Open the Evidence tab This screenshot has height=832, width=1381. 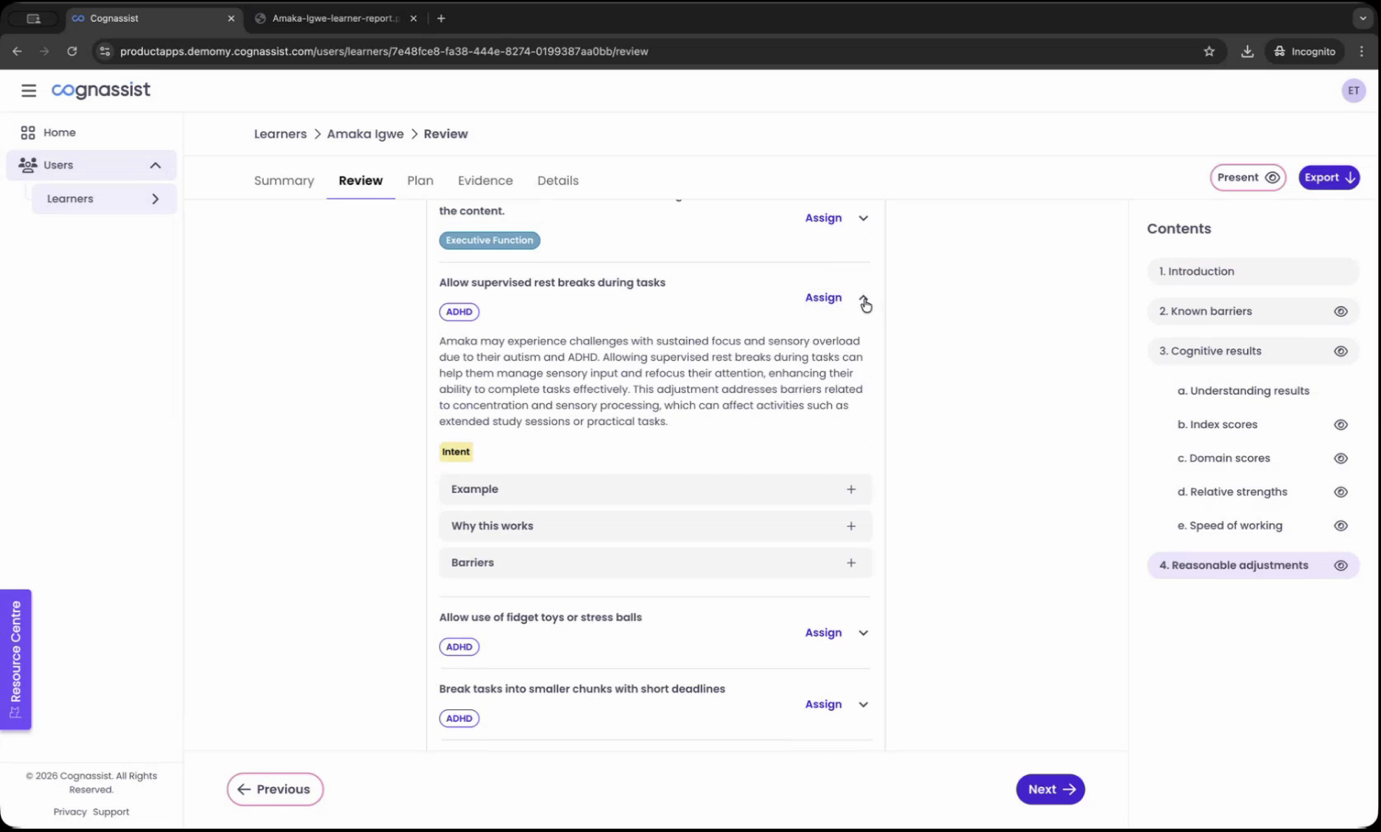(485, 181)
